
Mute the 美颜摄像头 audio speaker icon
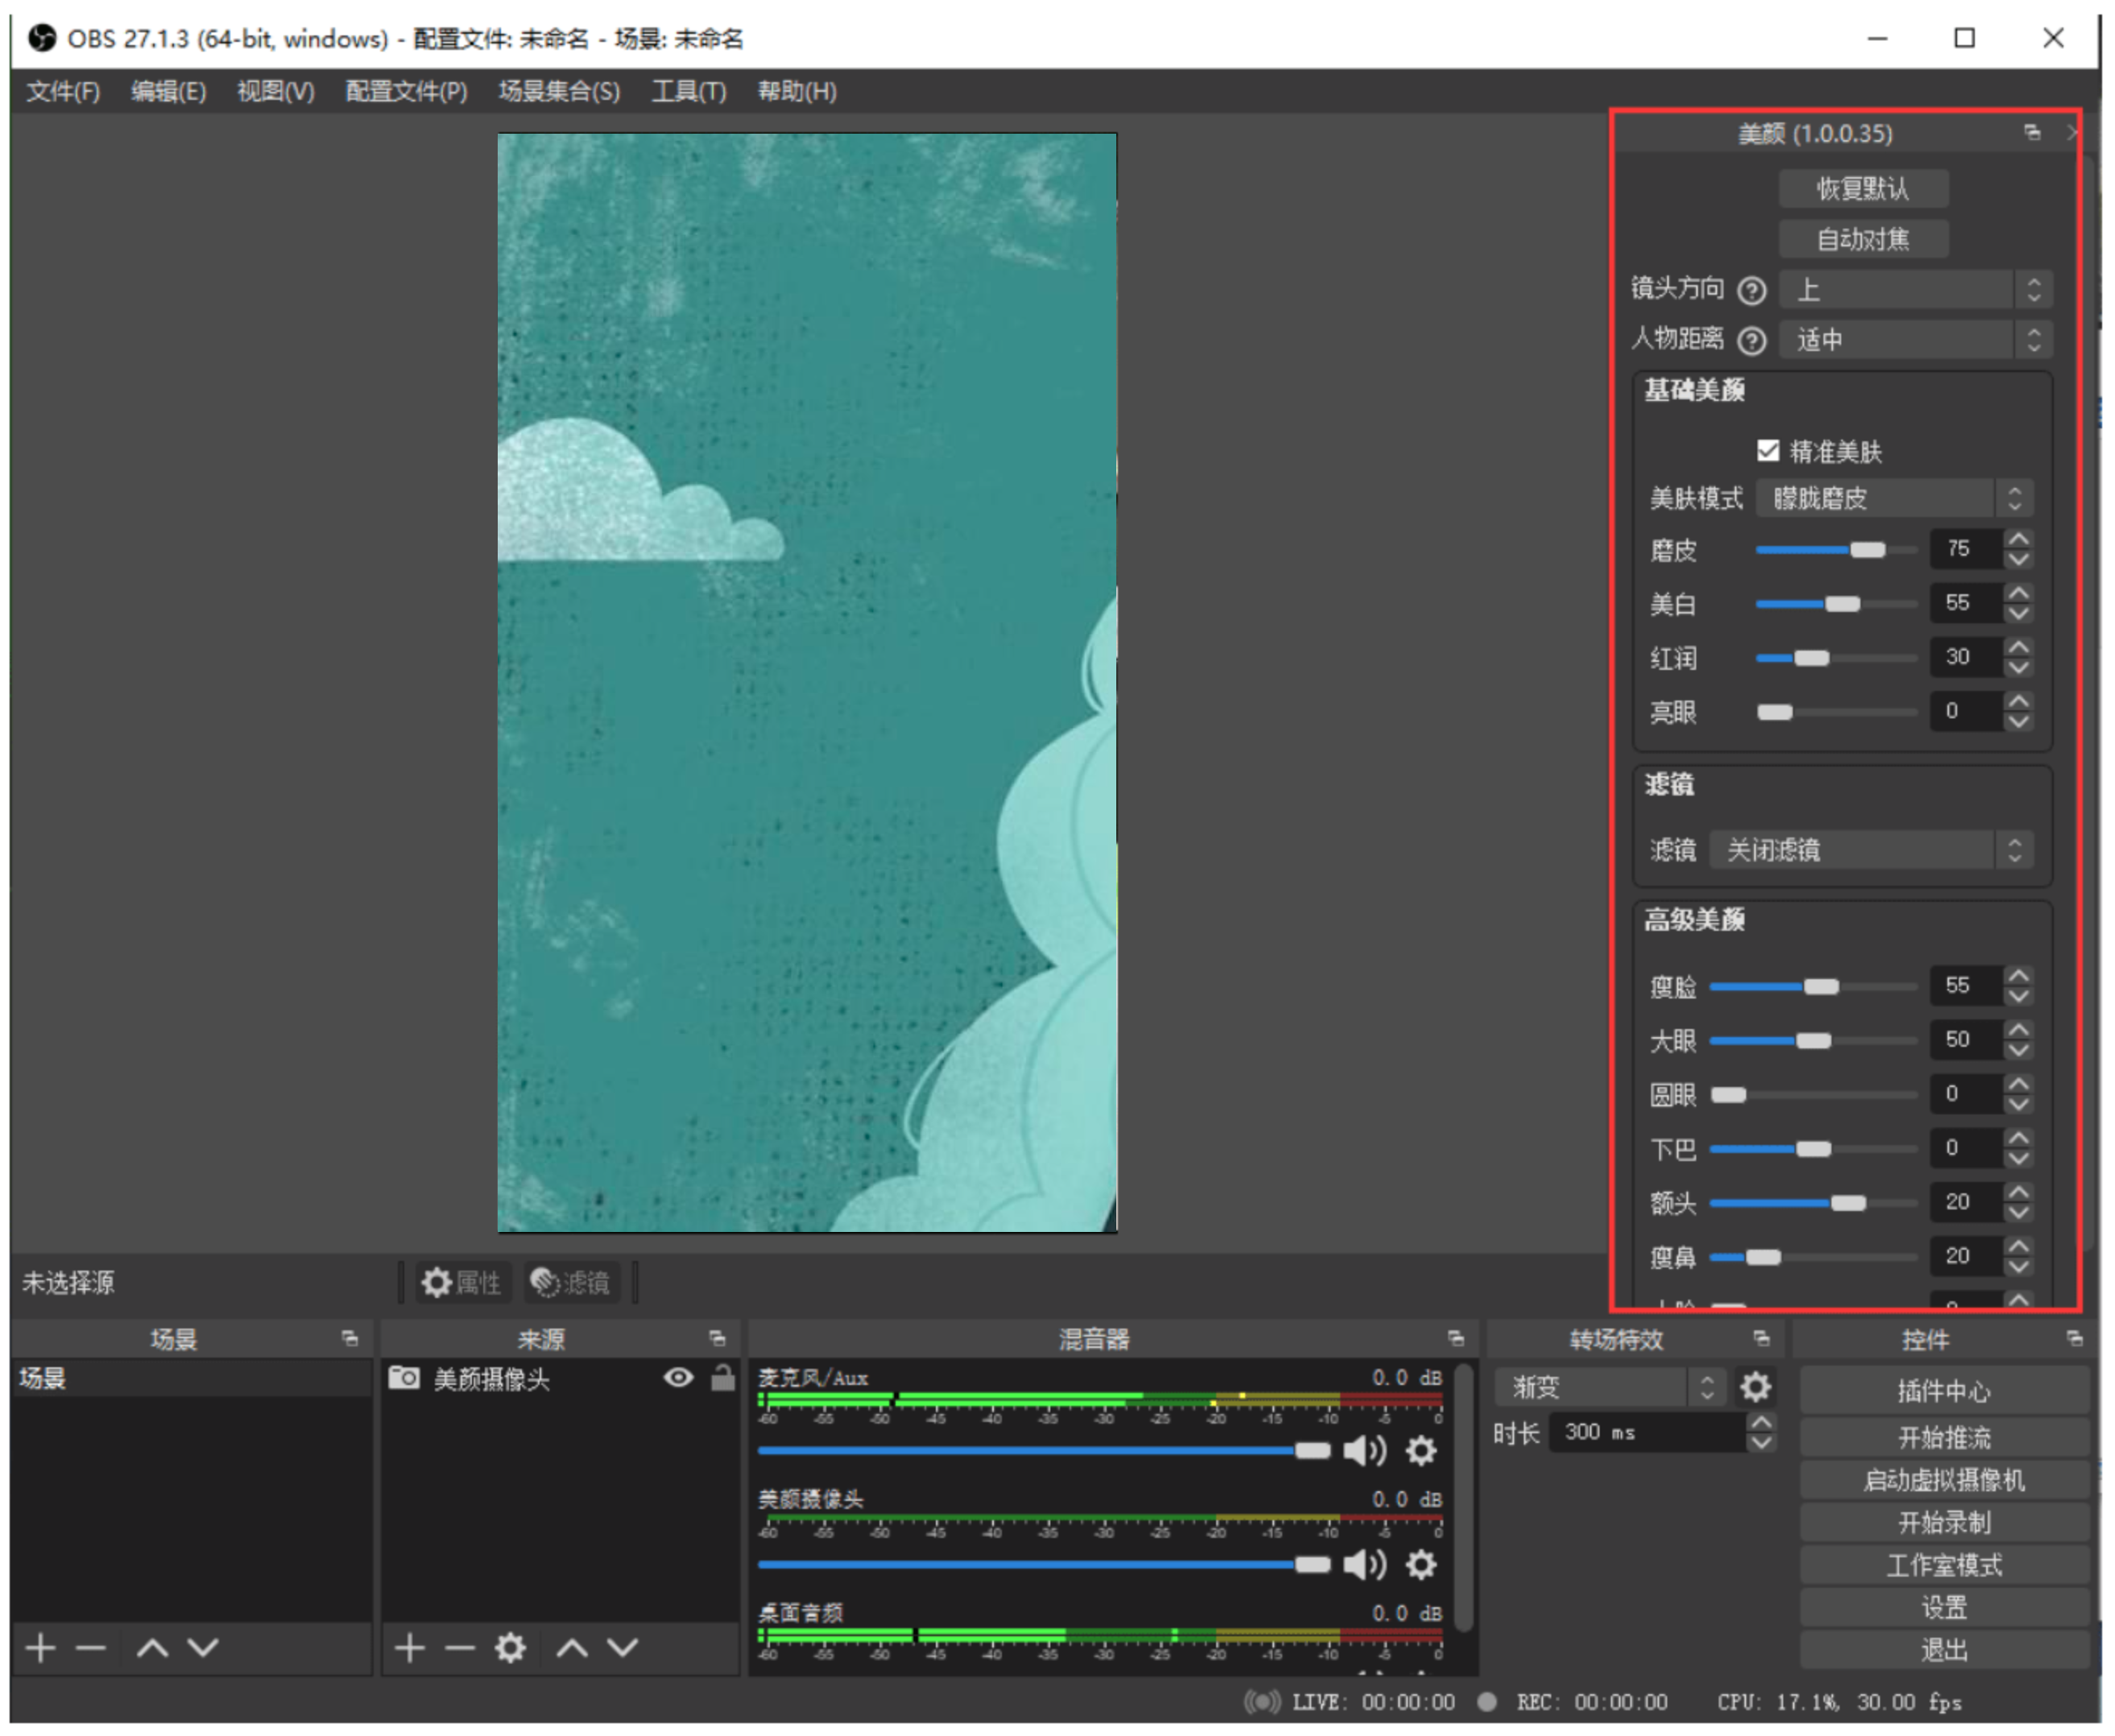1364,1565
